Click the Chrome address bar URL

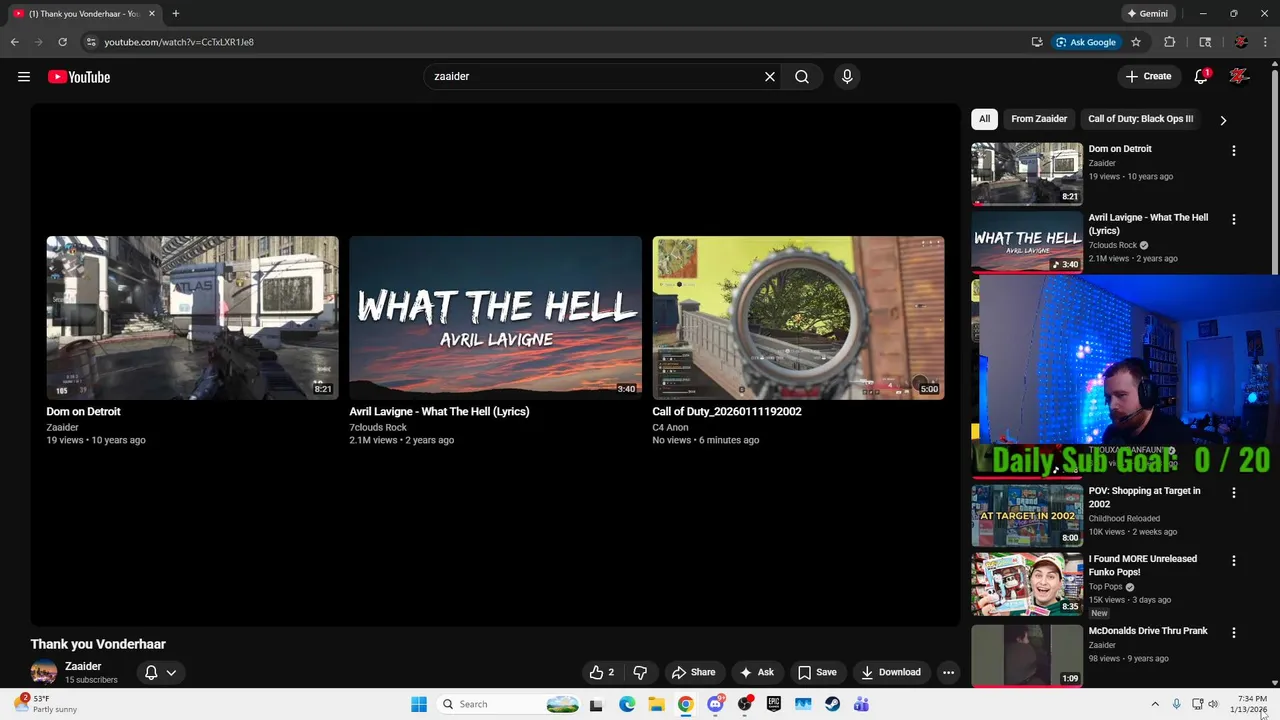[x=179, y=42]
